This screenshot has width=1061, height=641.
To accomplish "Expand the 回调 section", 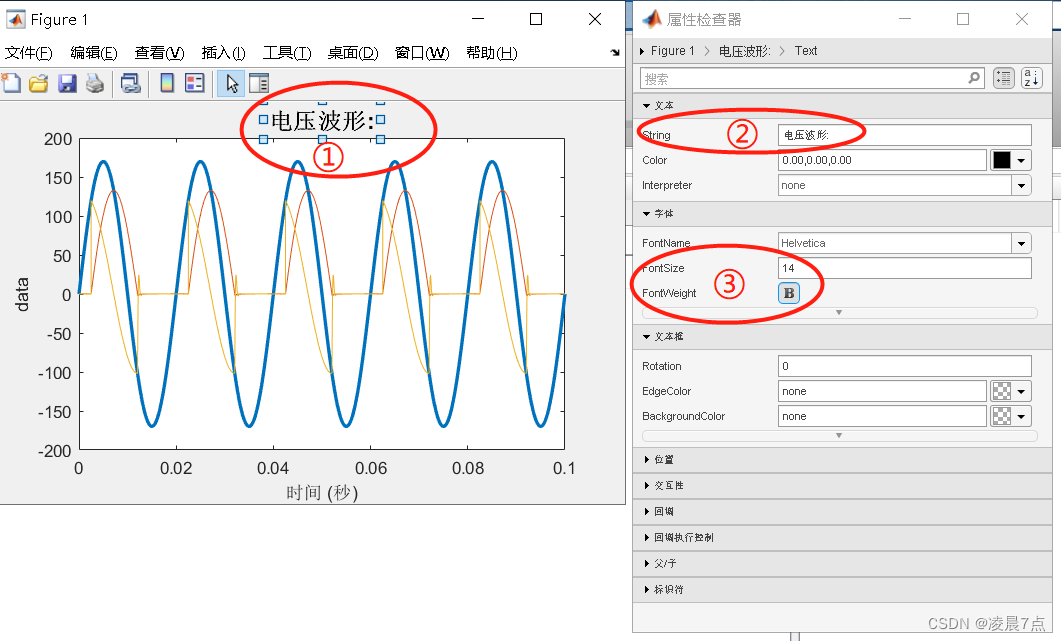I will pos(647,511).
